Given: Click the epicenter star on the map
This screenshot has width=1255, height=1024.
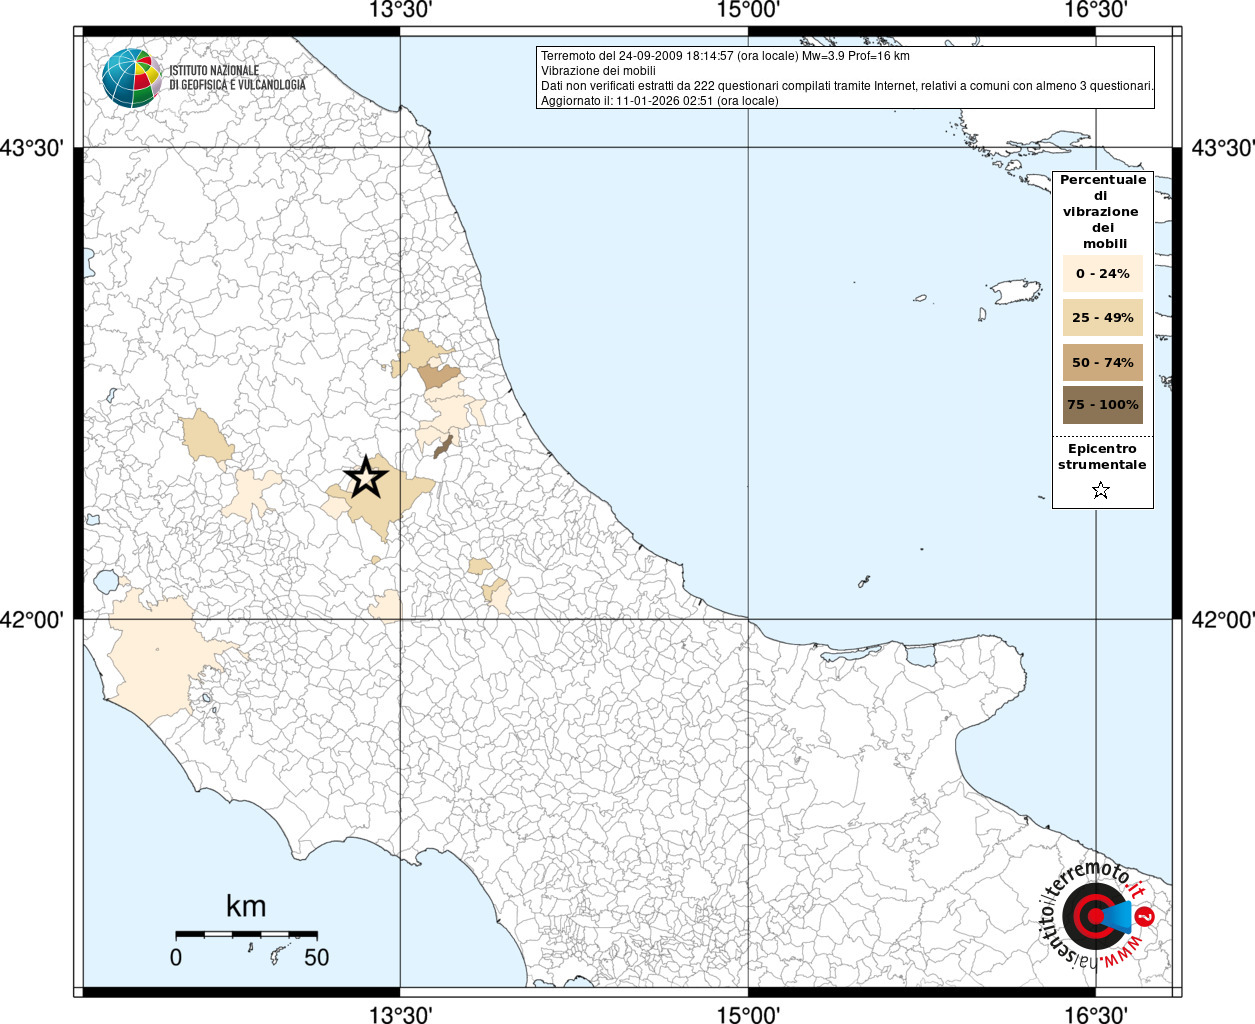Looking at the screenshot, I should [x=366, y=477].
